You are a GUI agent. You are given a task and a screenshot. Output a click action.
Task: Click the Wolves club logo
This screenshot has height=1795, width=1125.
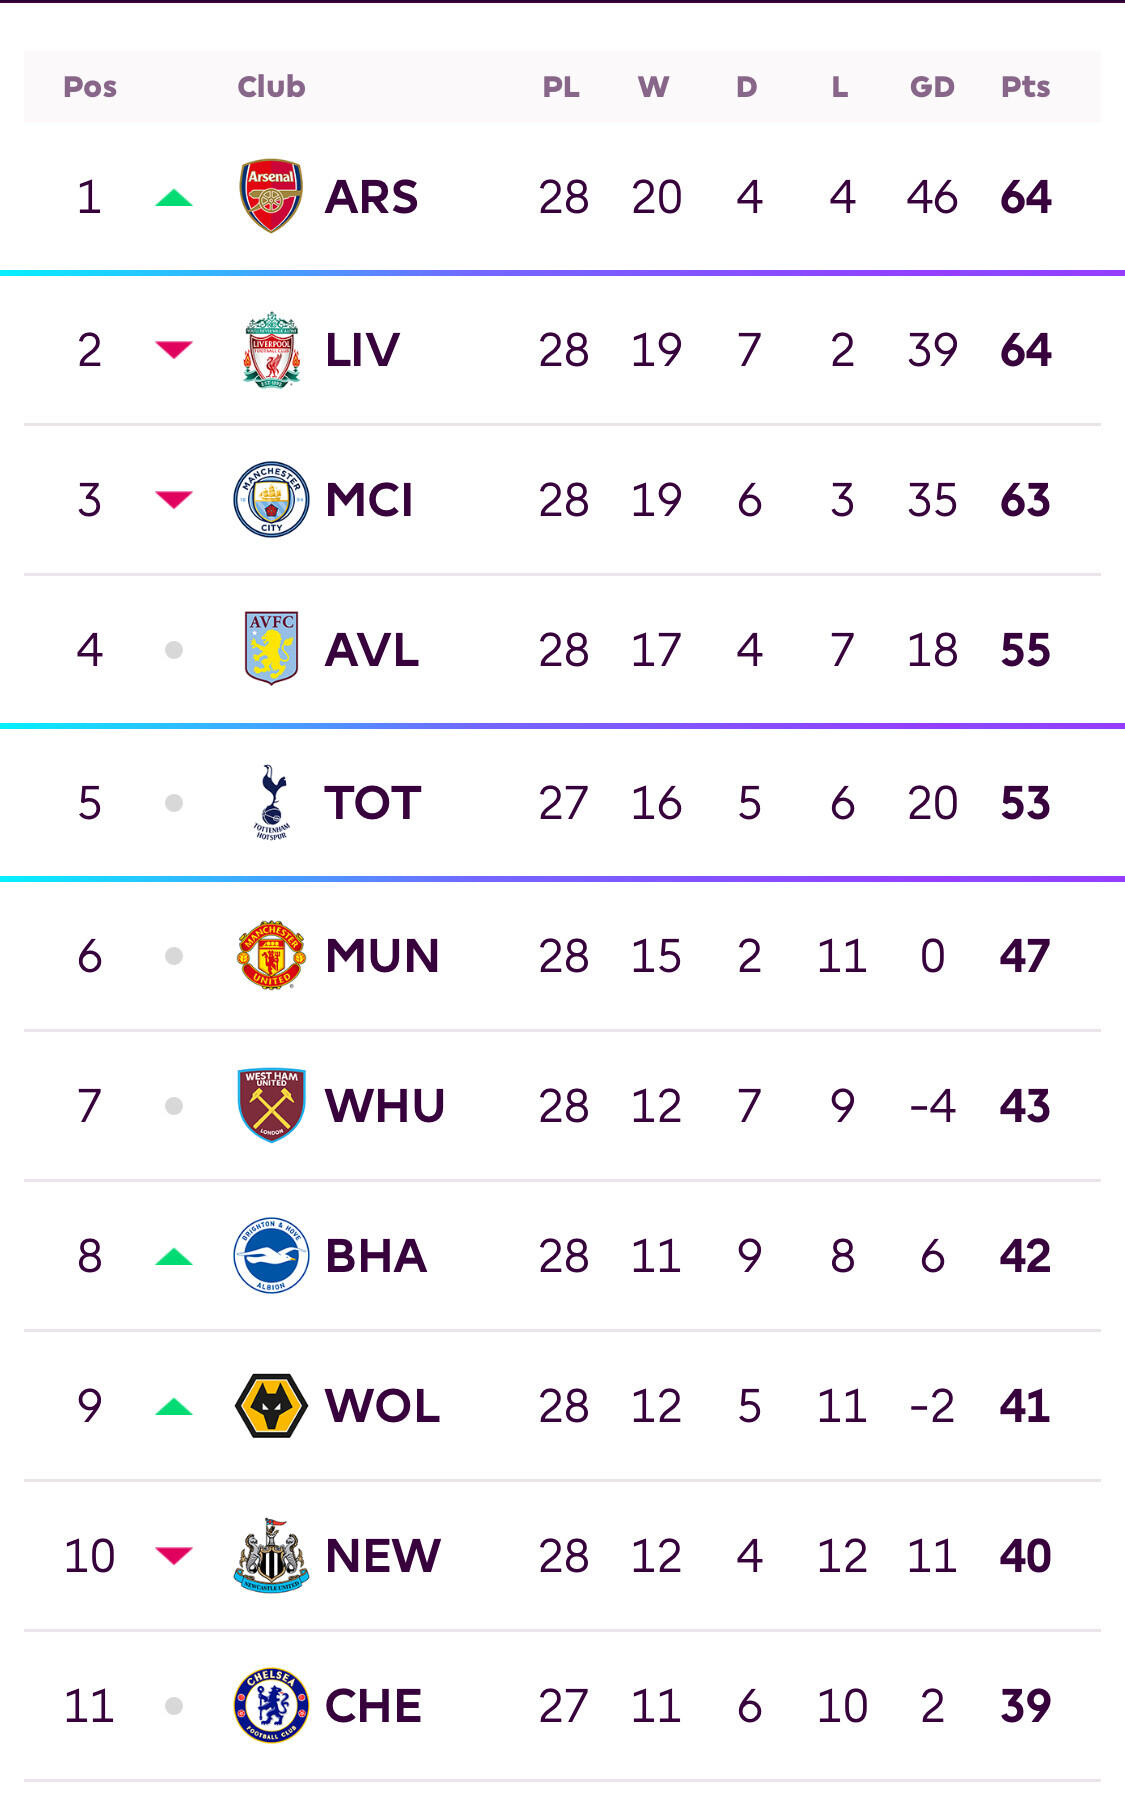pos(271,1405)
